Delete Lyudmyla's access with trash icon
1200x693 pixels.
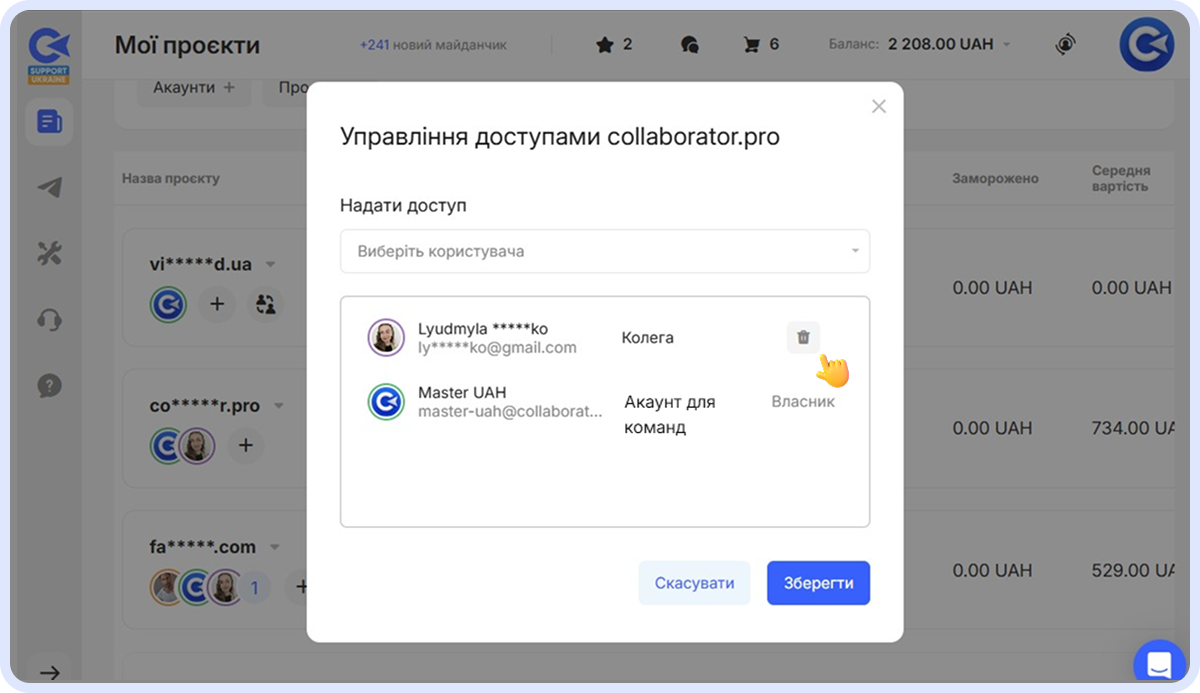[803, 338]
